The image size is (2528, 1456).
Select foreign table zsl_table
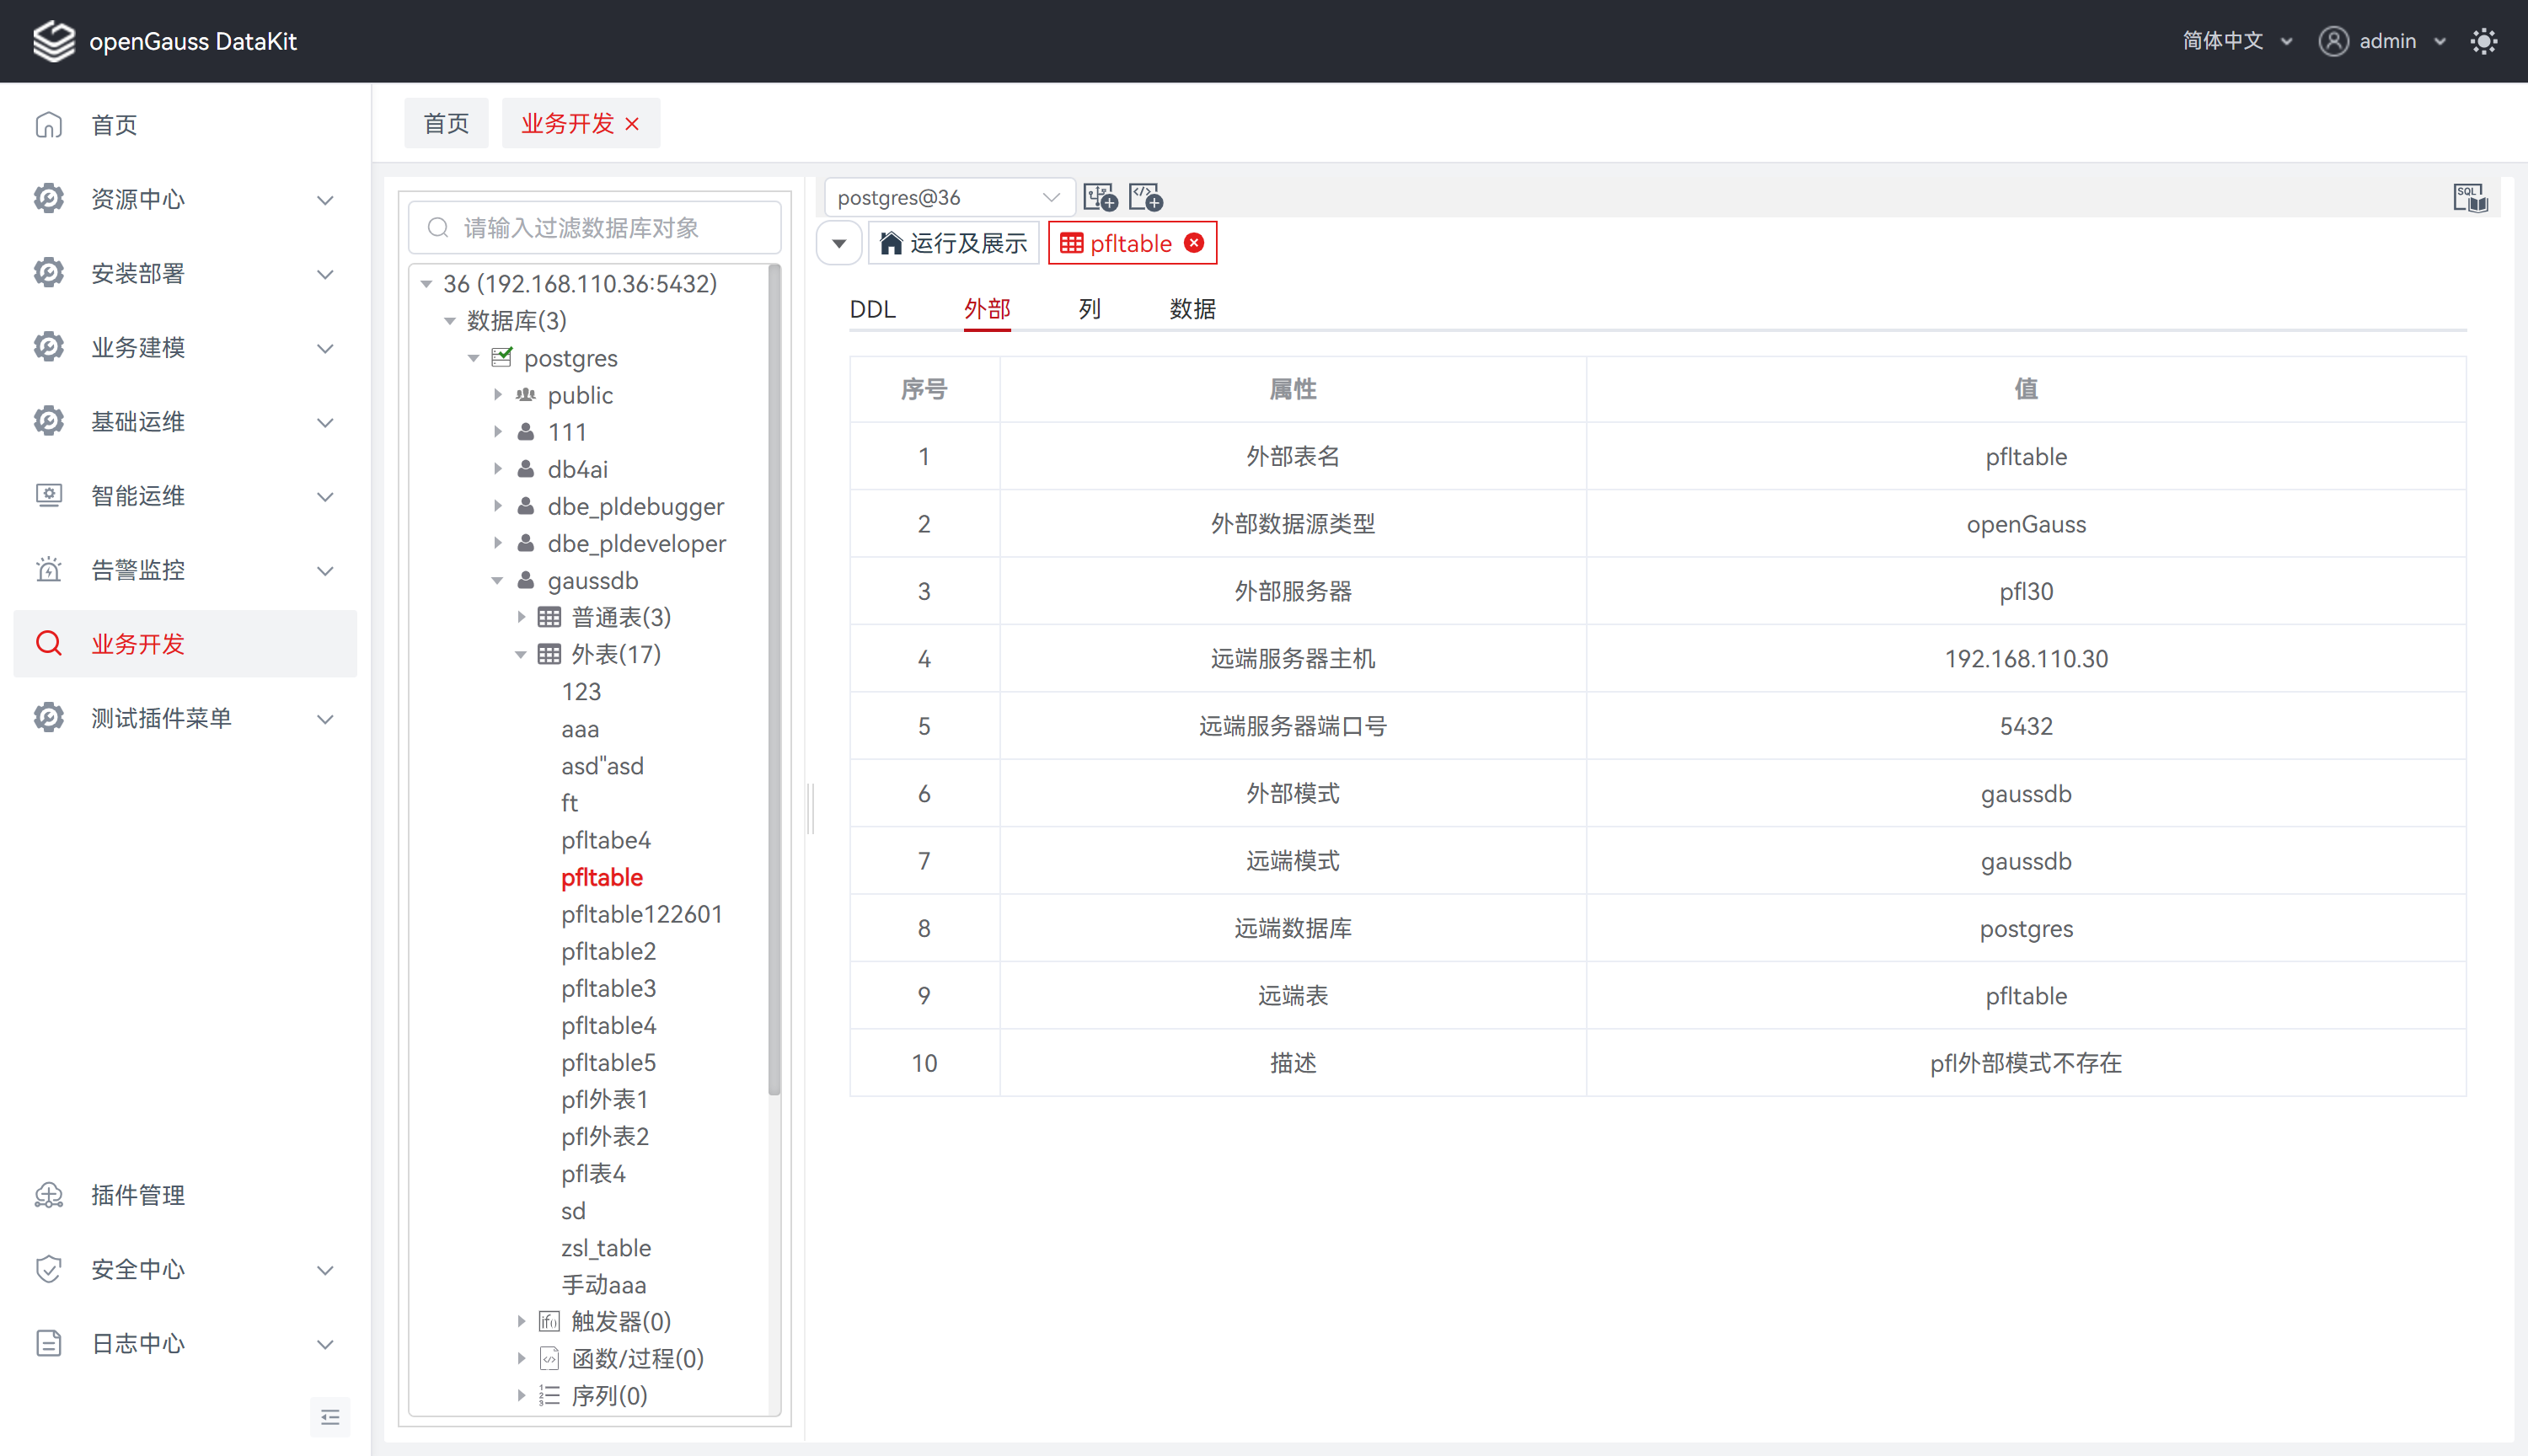click(x=606, y=1248)
